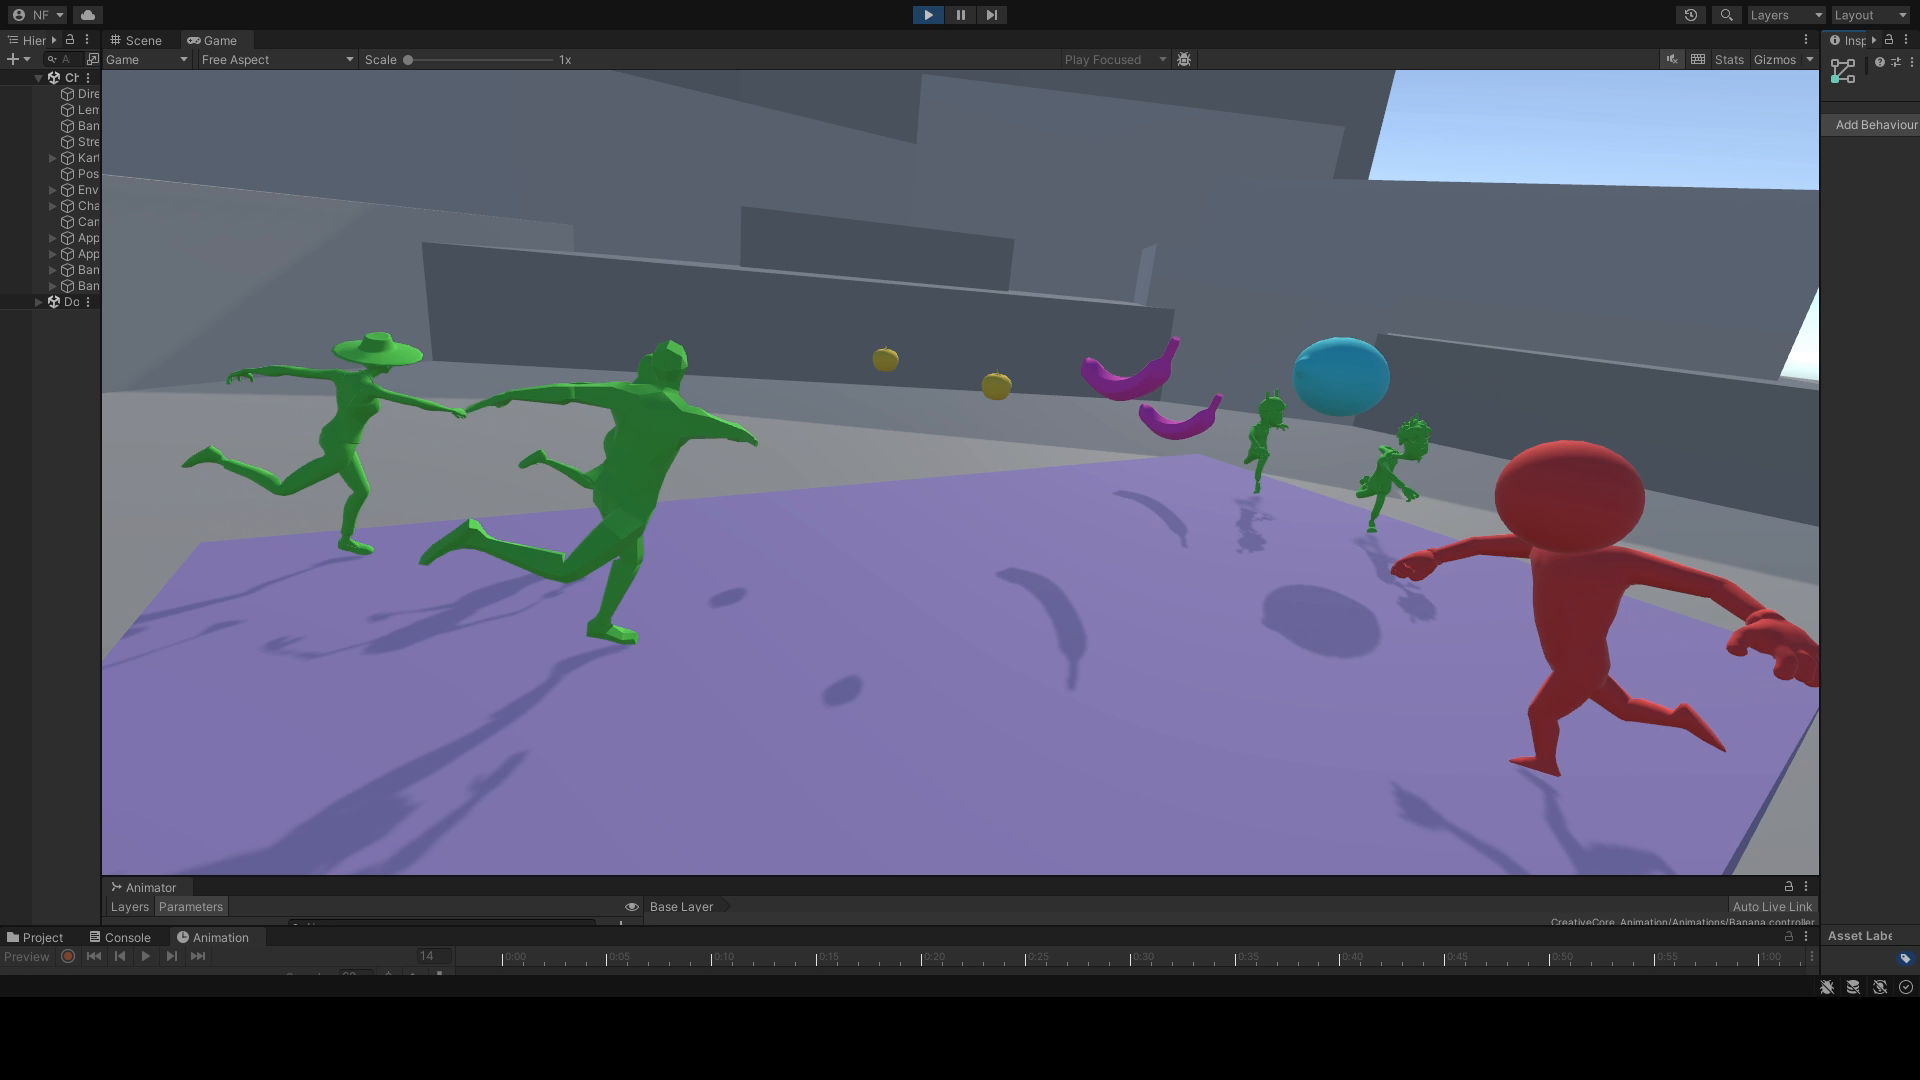
Task: Click the Stats overlay button in Game view
Action: (x=1728, y=59)
